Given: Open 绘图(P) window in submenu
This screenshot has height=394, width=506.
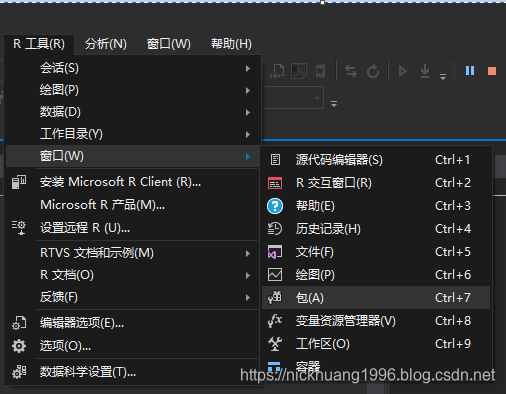Looking at the screenshot, I should pyautogui.click(x=376, y=275).
